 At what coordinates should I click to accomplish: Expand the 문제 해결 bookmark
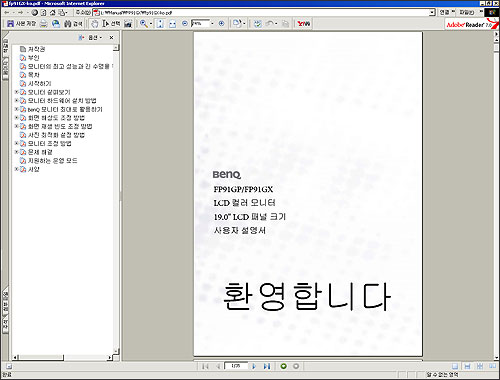pos(16,151)
